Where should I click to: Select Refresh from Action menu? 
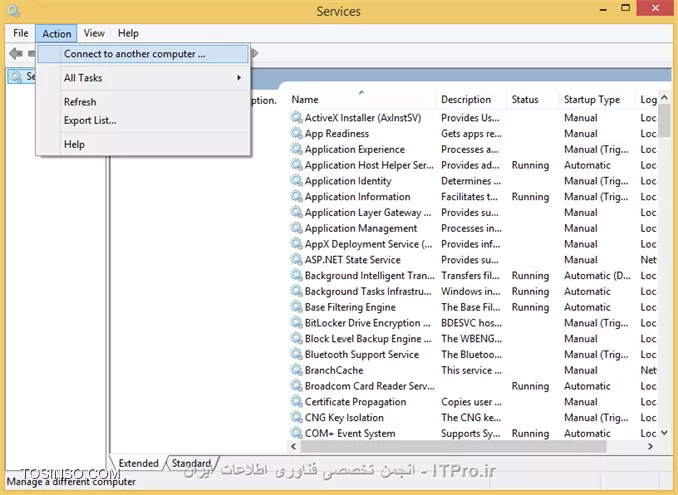(x=143, y=102)
